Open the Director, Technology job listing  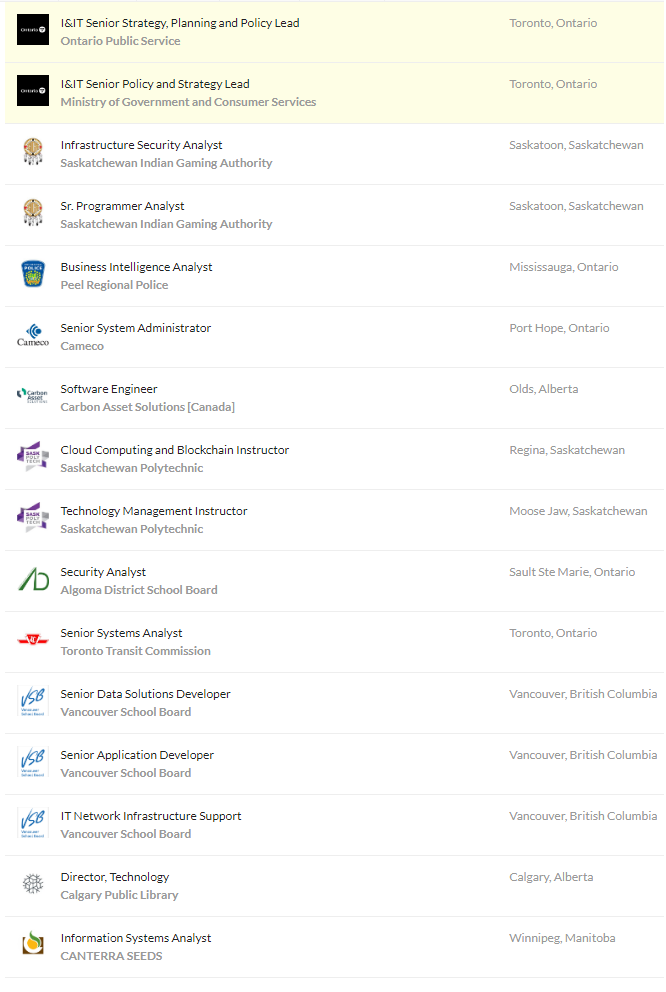[115, 877]
